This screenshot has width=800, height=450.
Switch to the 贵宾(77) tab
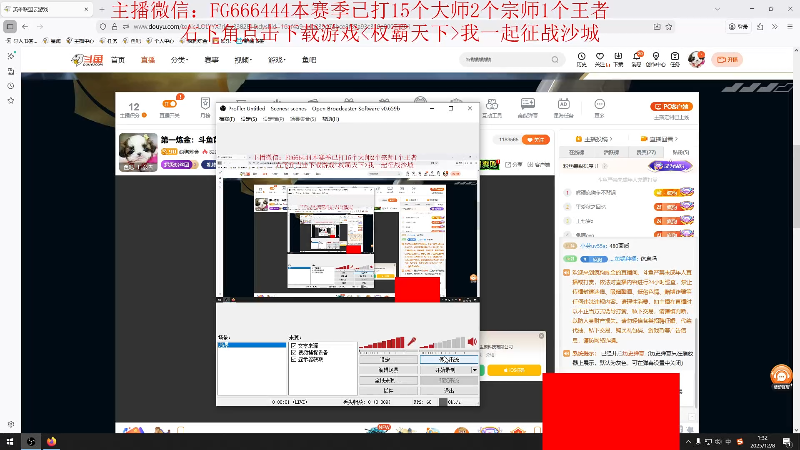coord(646,152)
